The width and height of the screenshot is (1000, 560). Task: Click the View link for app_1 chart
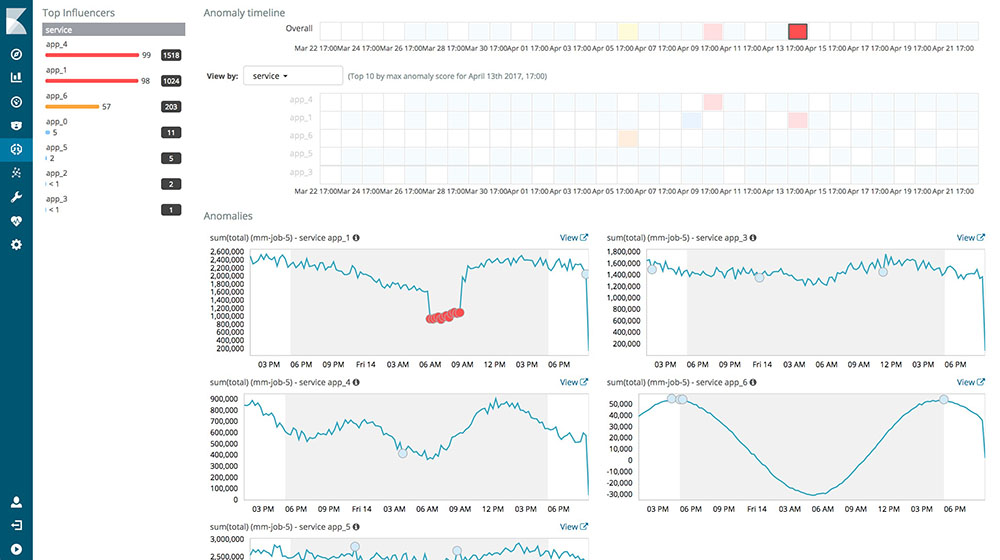(573, 238)
